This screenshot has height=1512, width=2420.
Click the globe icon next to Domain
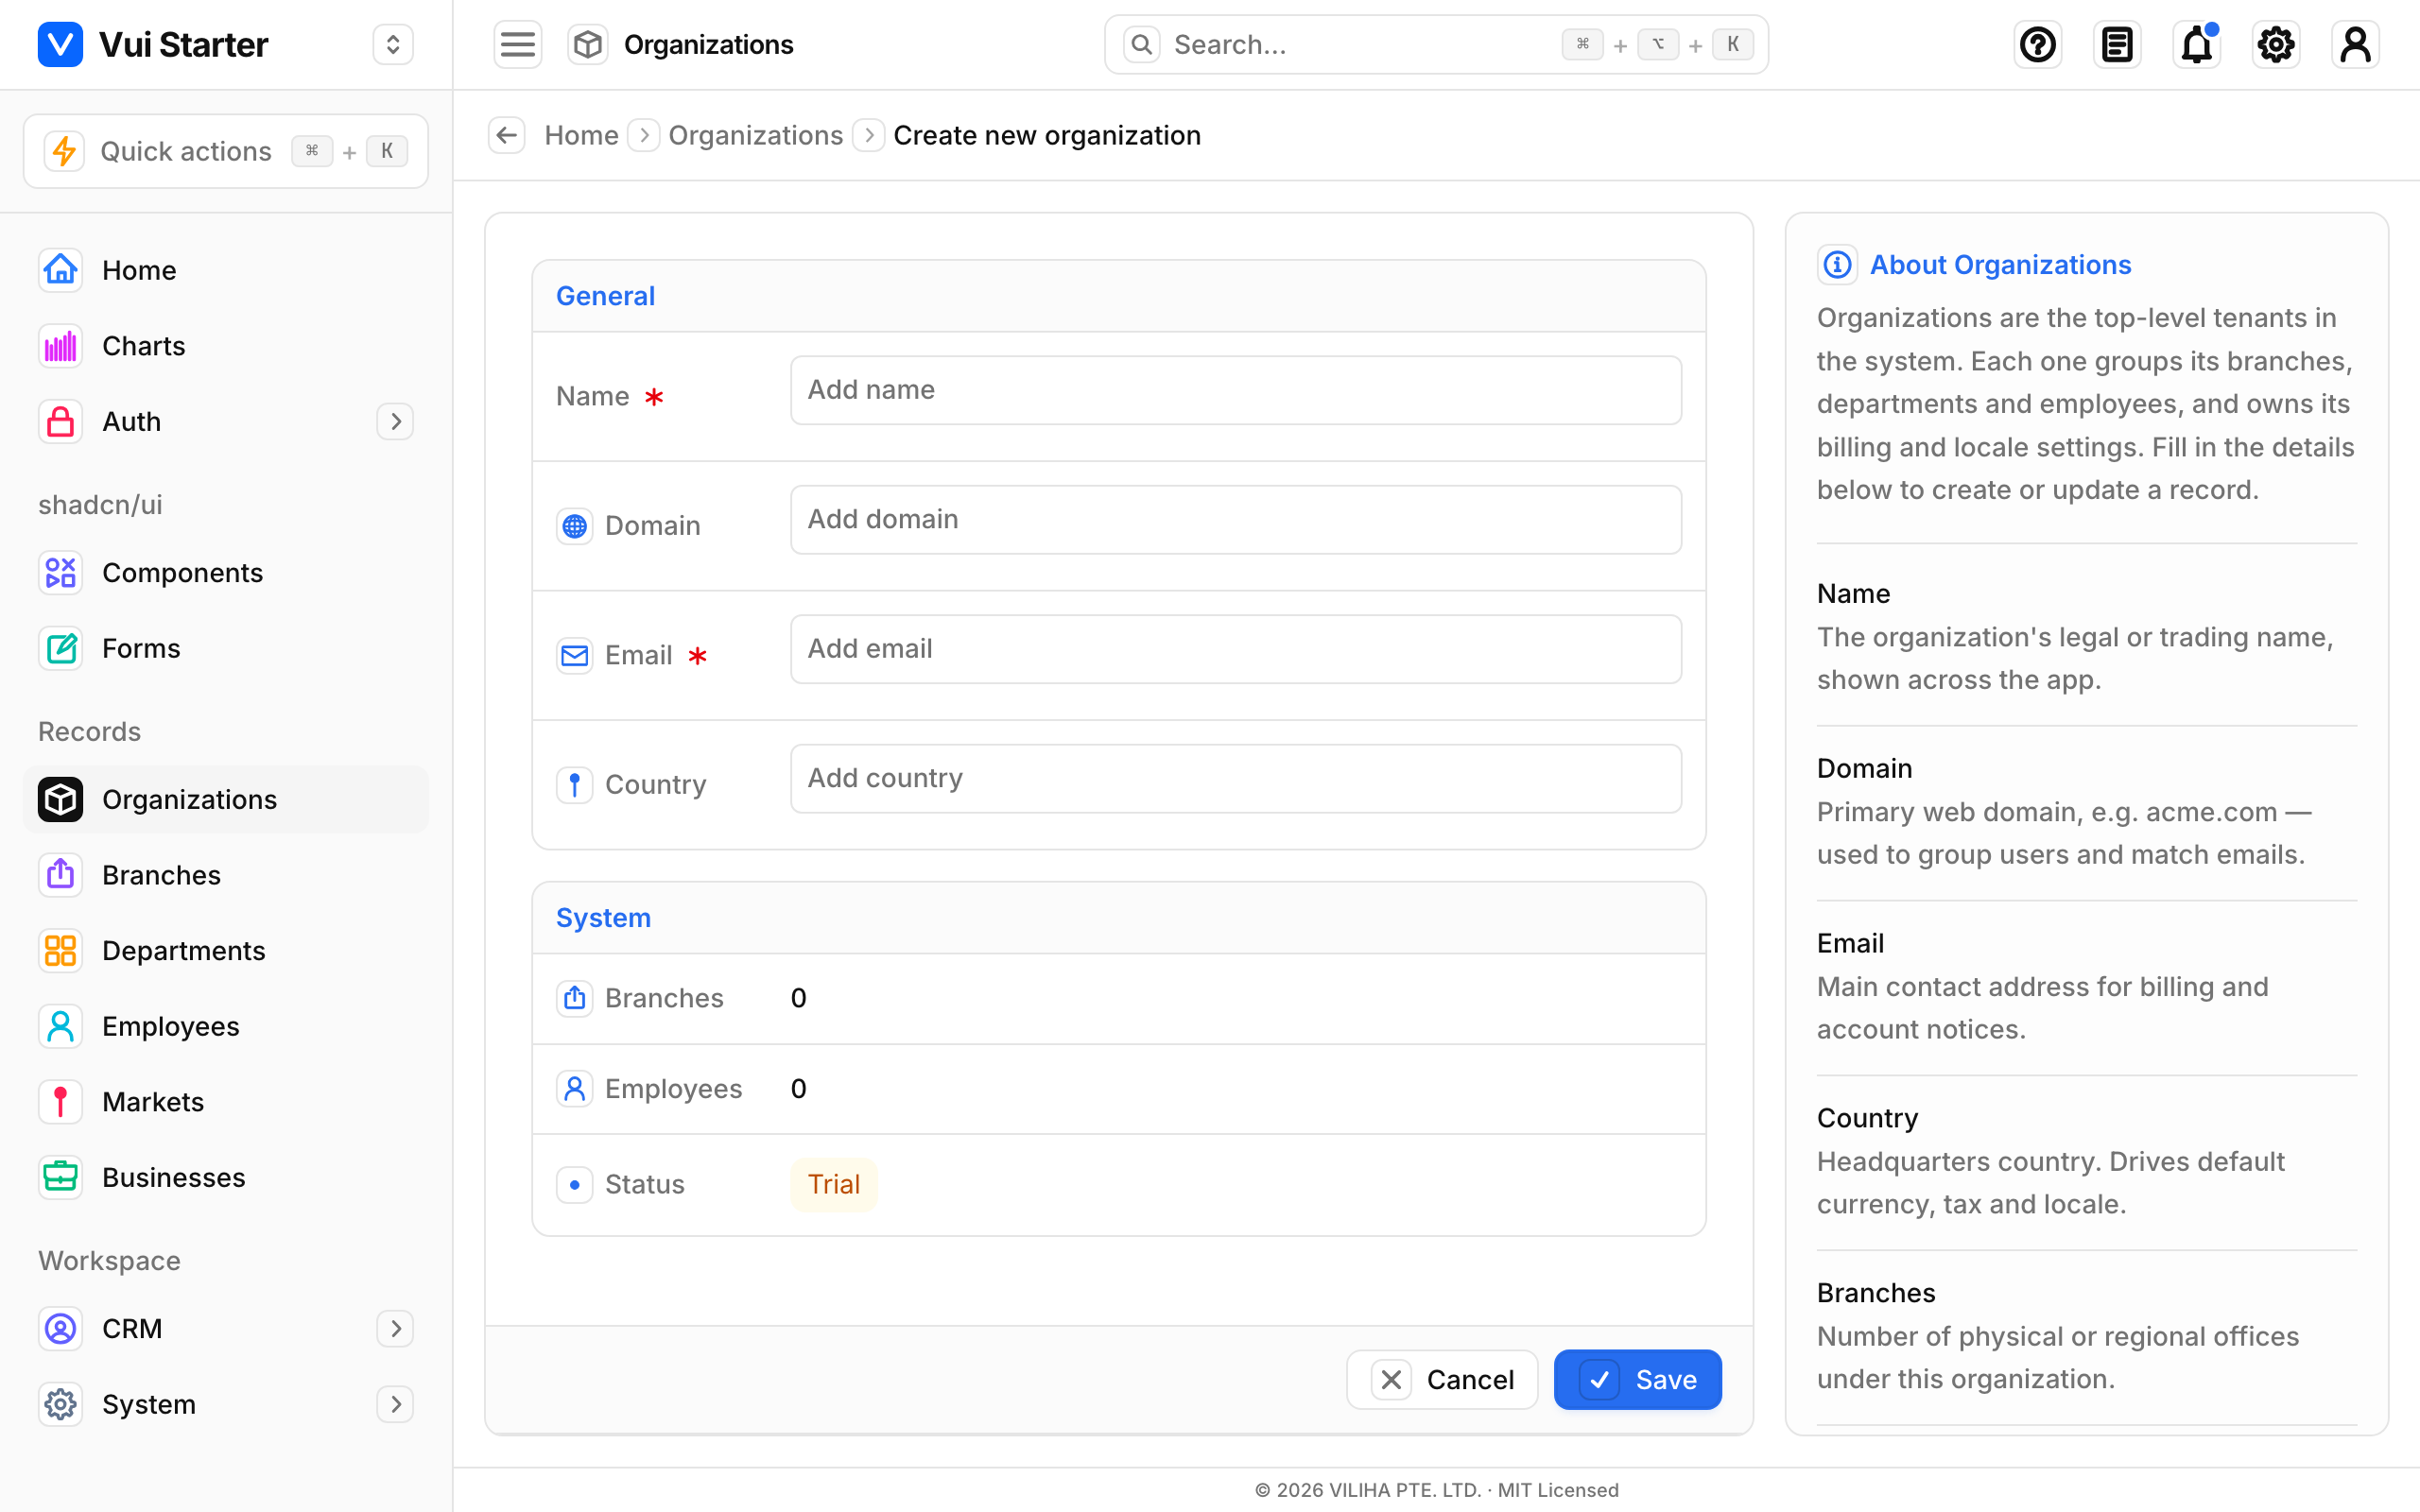pos(574,526)
